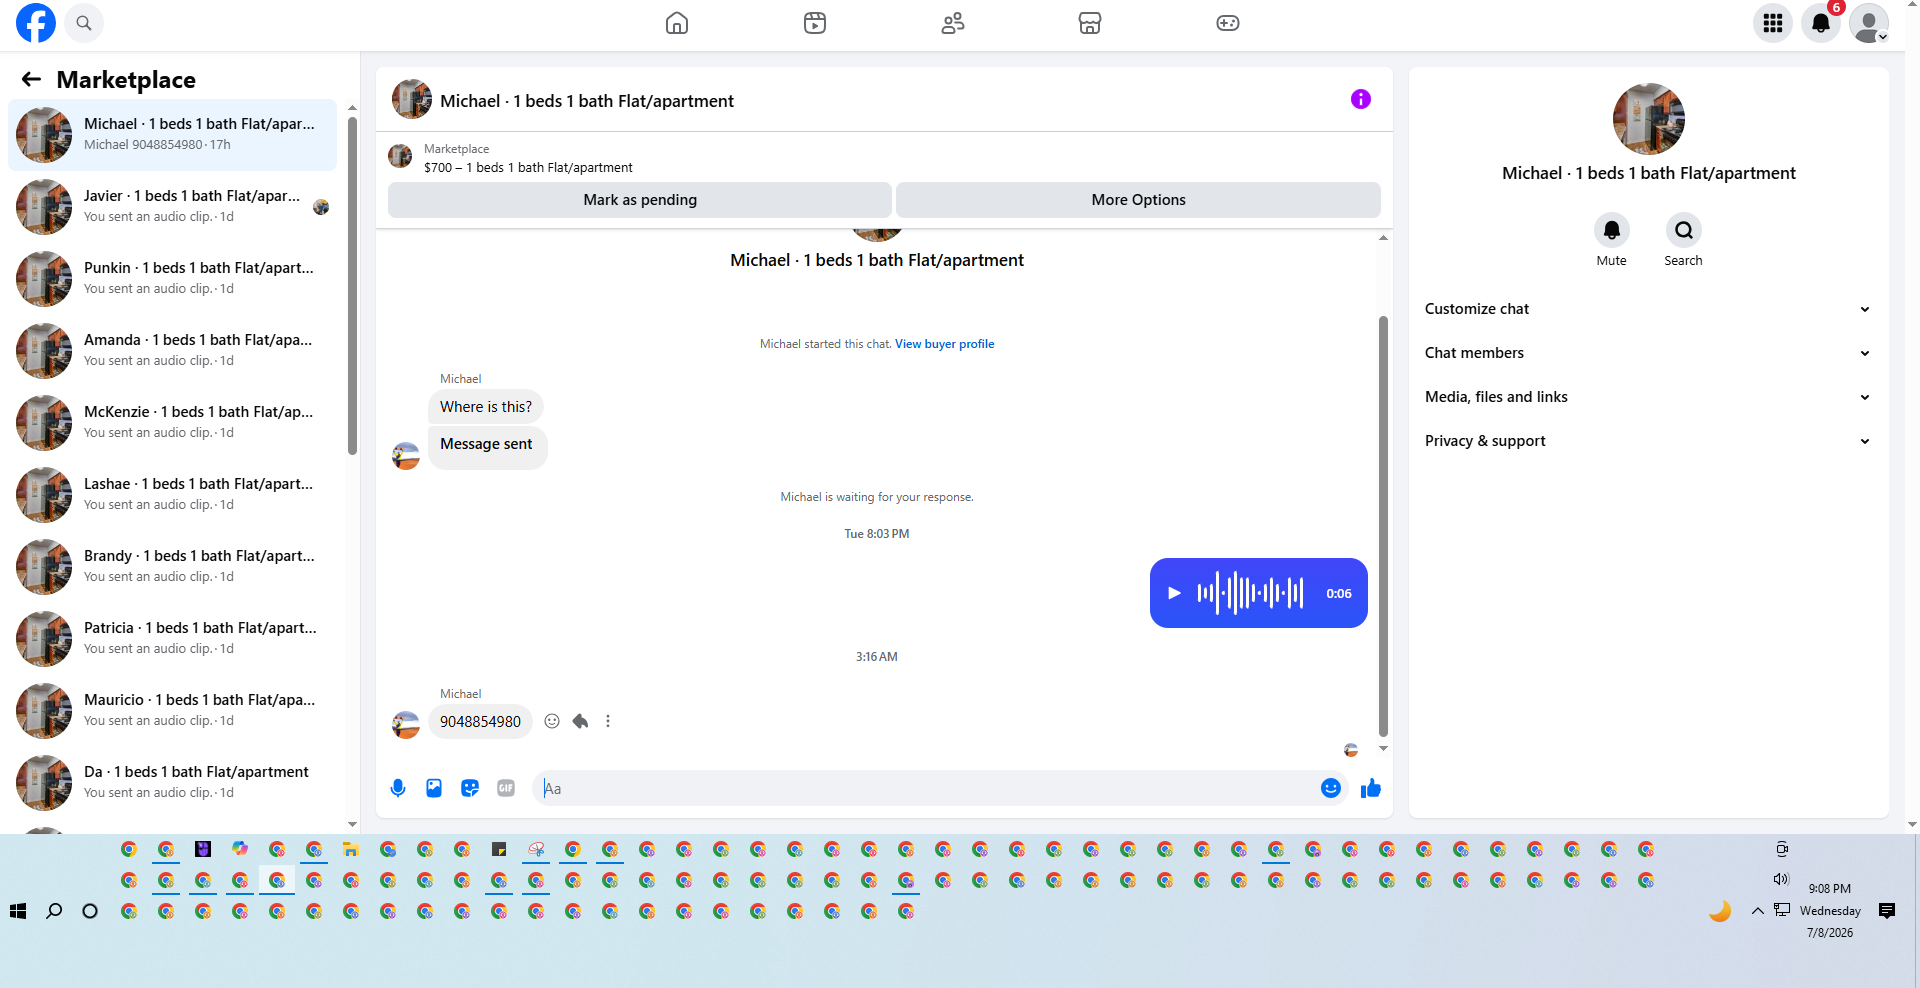Search in conversation magnifier icon
Screen dimensions: 1920x988
(1684, 231)
